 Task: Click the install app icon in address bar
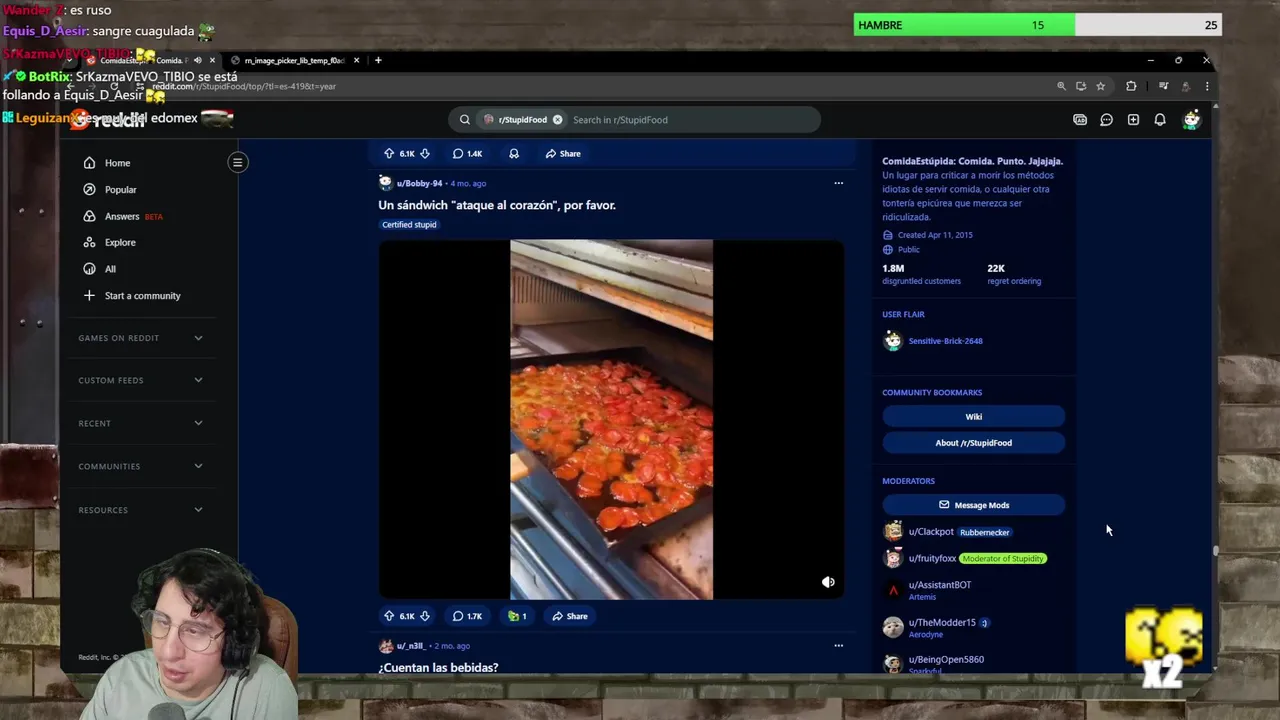[x=1081, y=86]
